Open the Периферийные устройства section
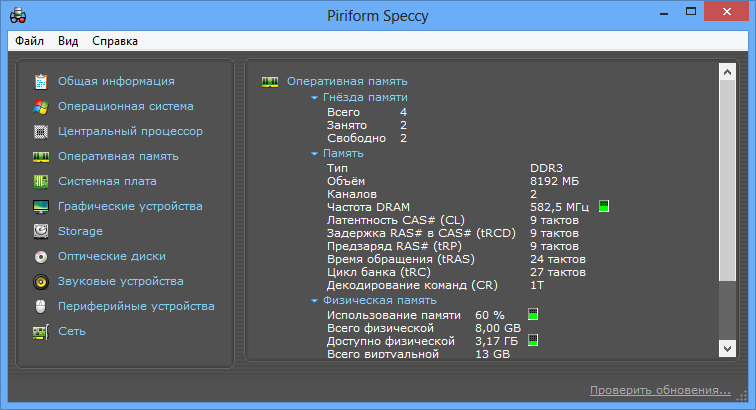 coord(136,306)
